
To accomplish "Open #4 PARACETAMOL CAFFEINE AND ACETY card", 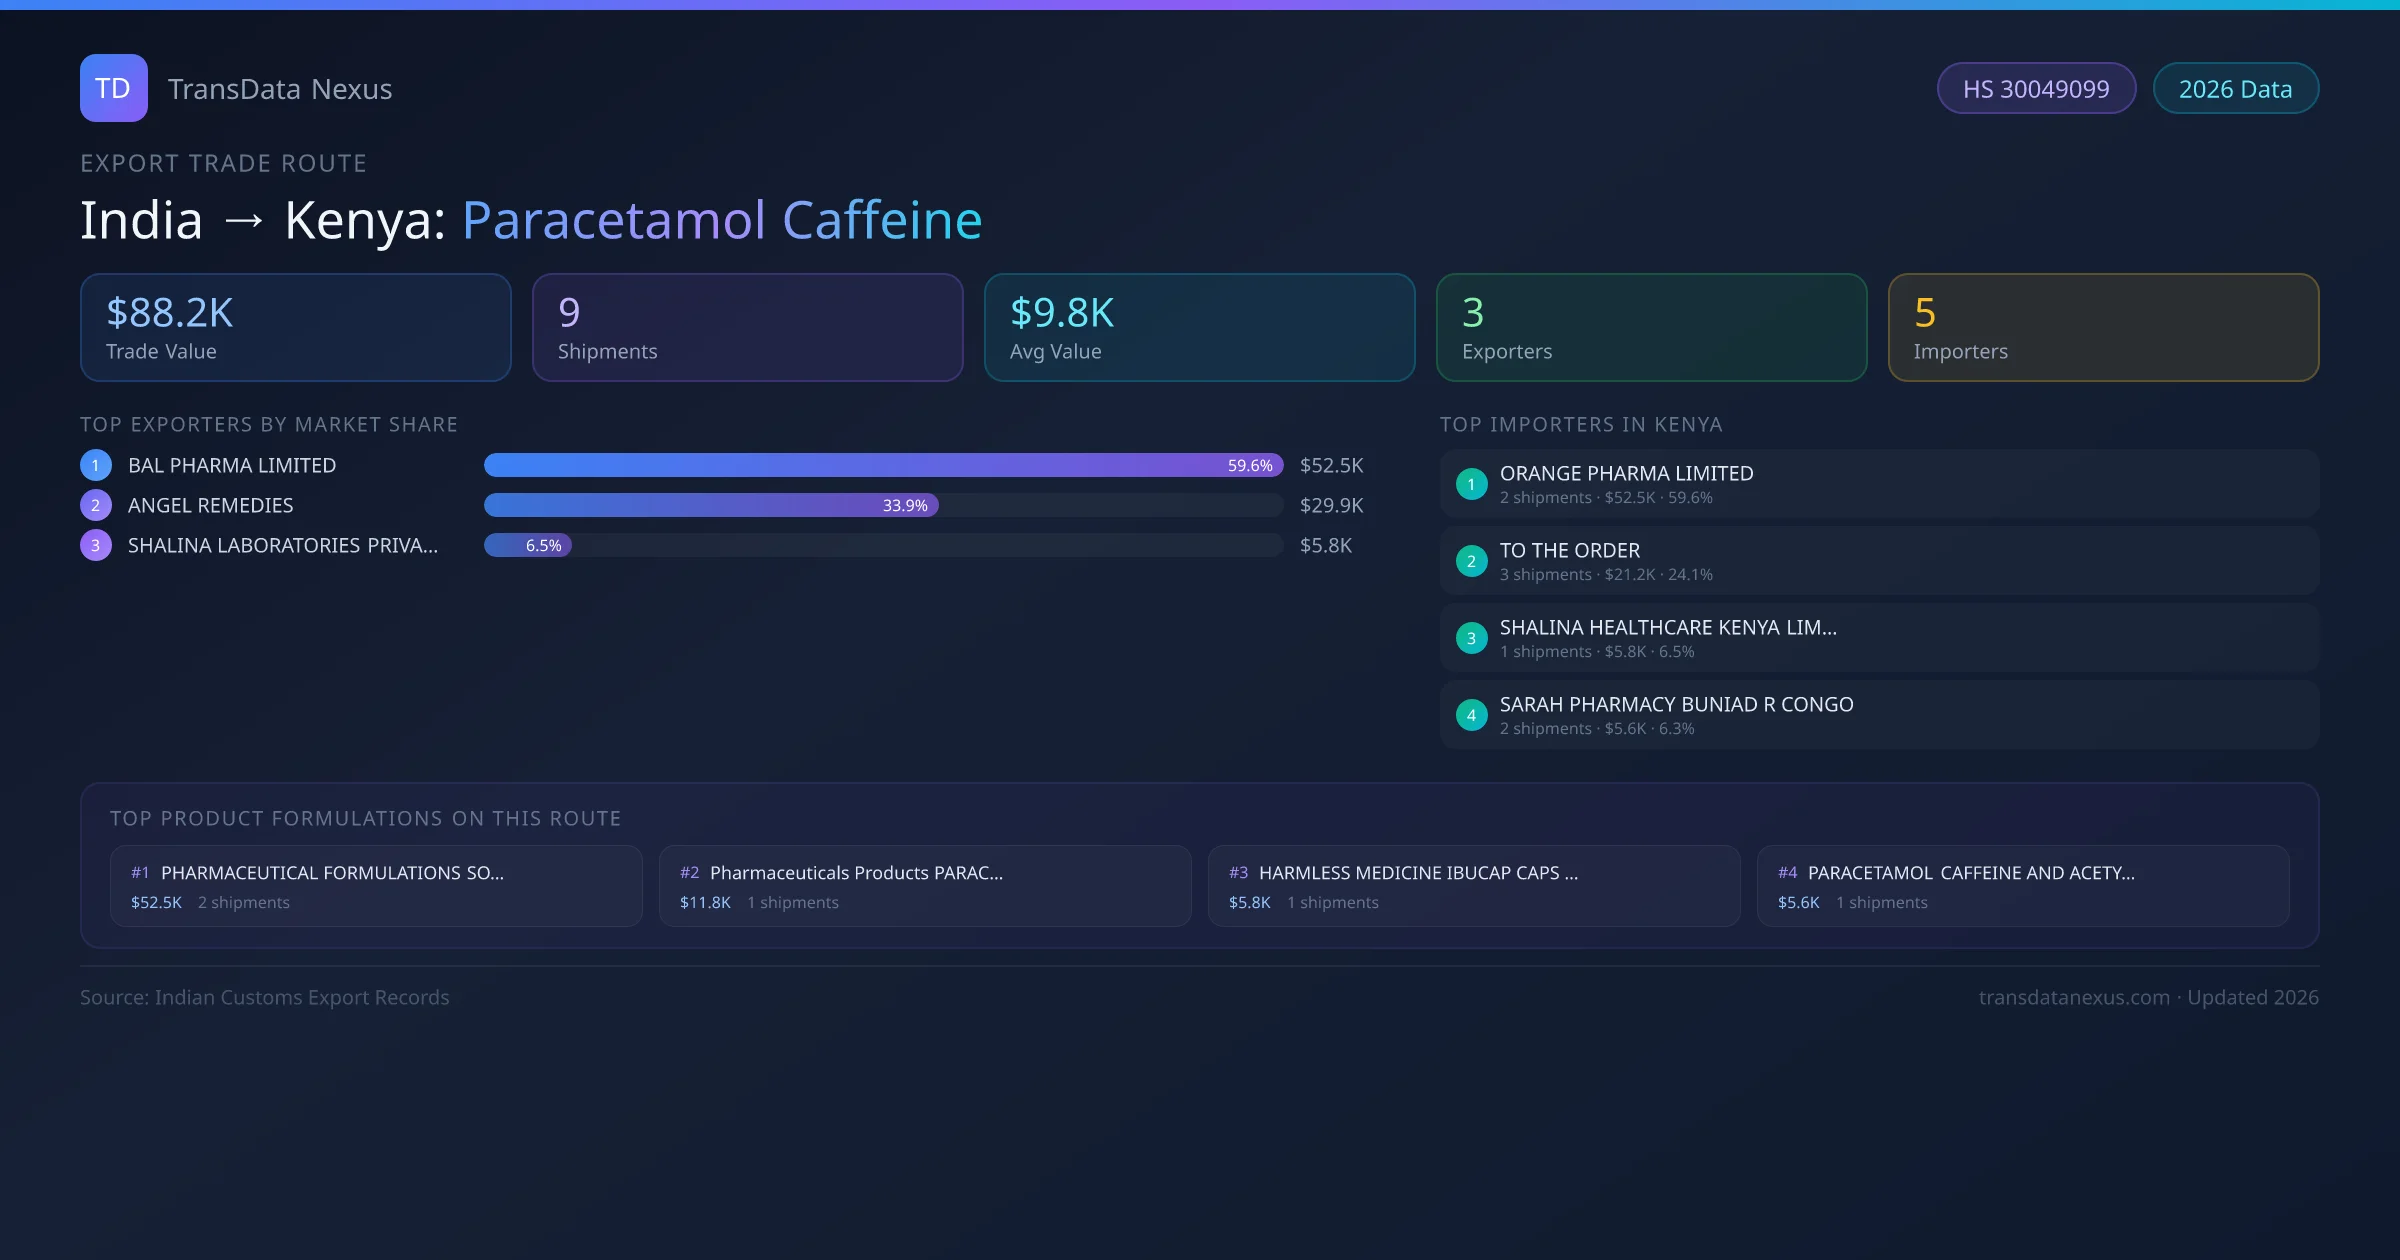I will pos(2022,886).
